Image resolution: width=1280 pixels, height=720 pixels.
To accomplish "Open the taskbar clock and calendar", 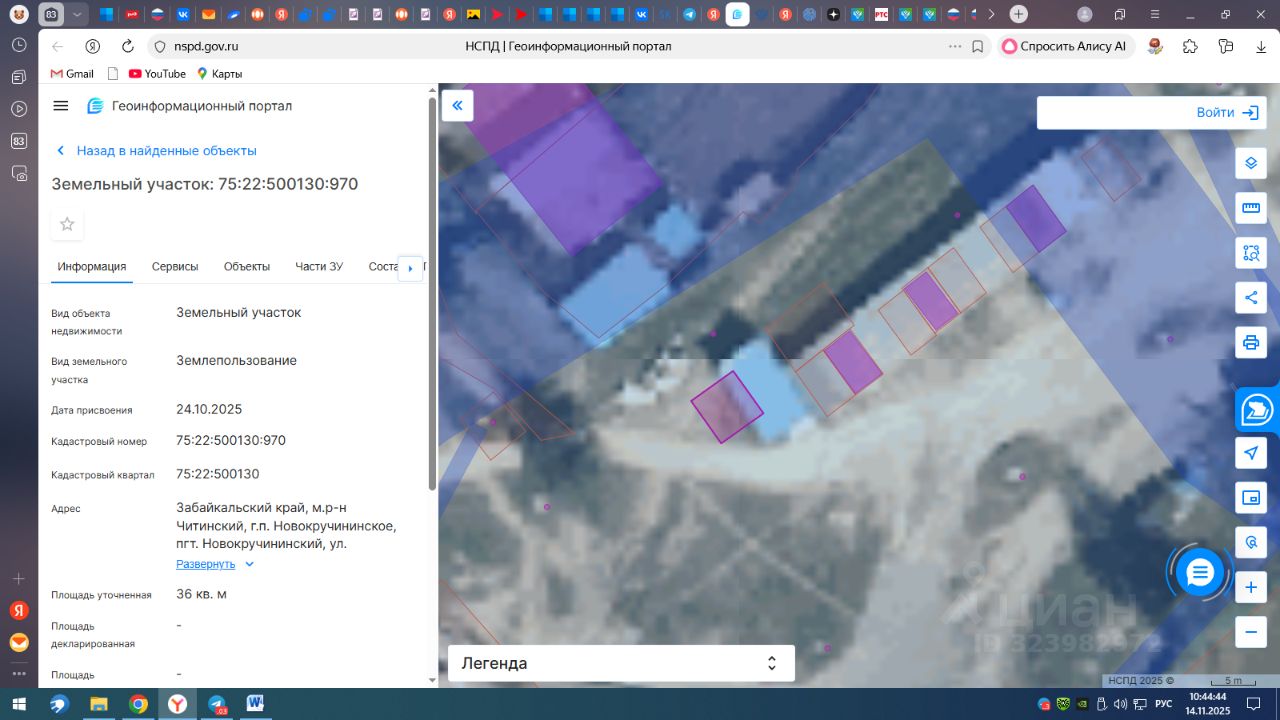I will [x=1208, y=704].
